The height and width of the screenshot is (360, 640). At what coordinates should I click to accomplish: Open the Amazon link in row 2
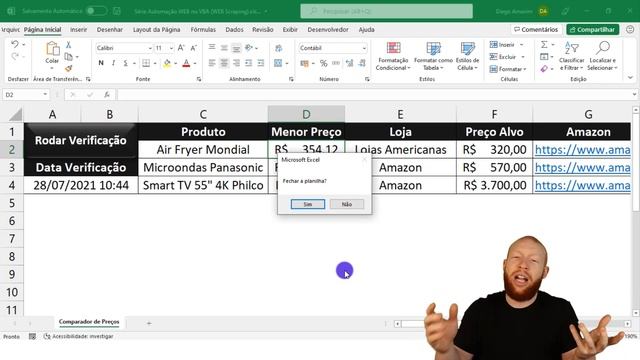582,150
